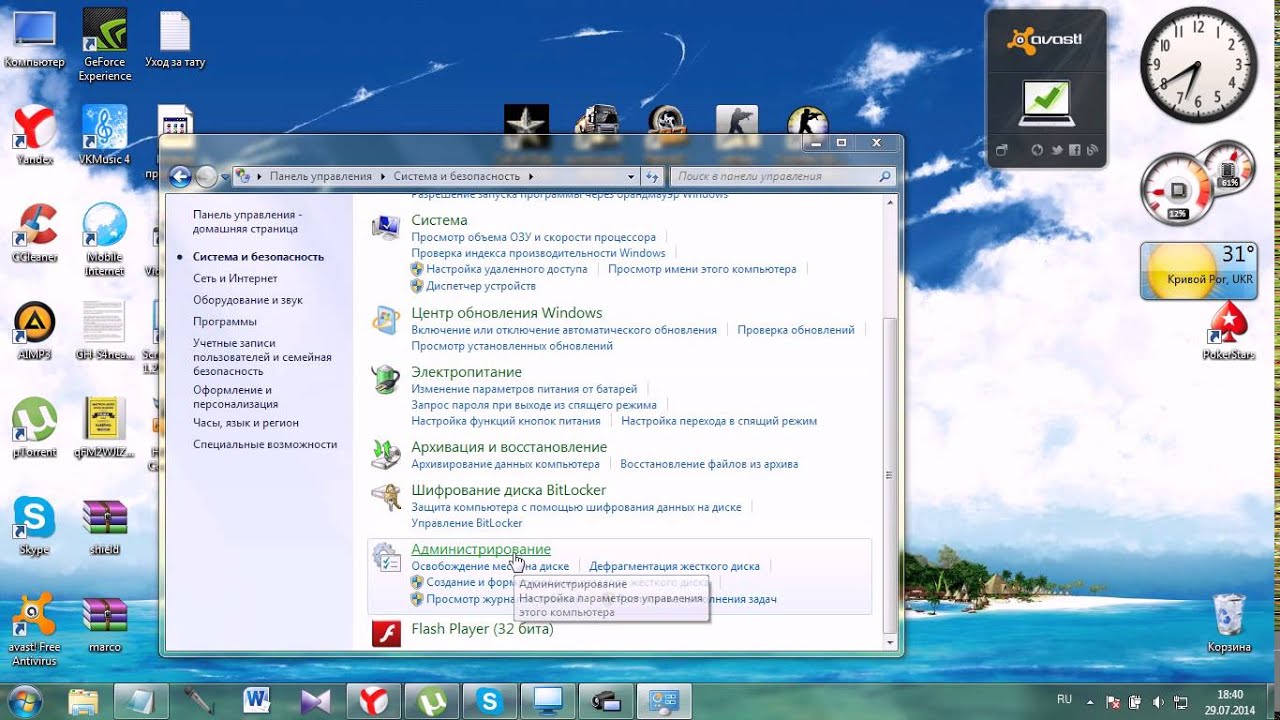
Task: Select the Компьютер desktop icon
Action: [34, 40]
